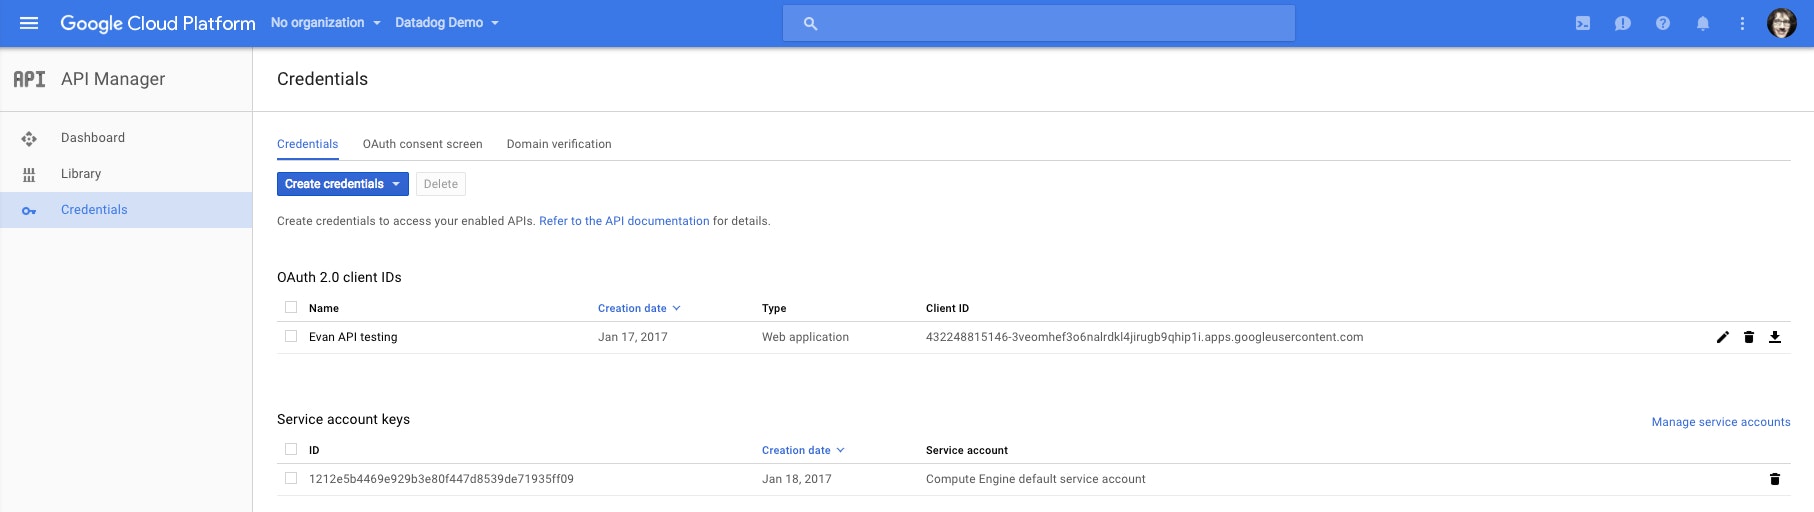Activate Cloud Shell icon in top bar
This screenshot has height=512, width=1814.
coord(1583,23)
